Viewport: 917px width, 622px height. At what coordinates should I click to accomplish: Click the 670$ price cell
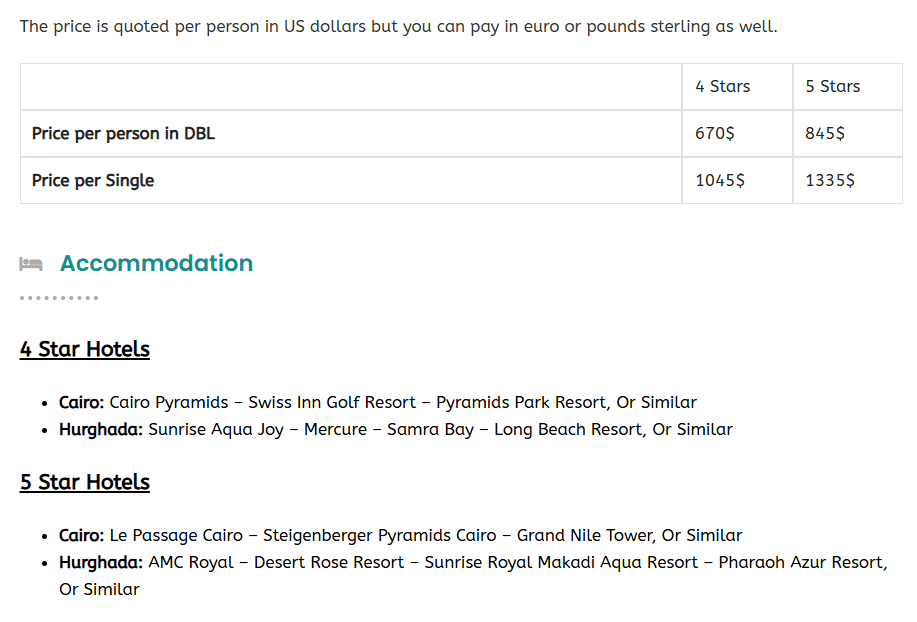click(x=715, y=134)
